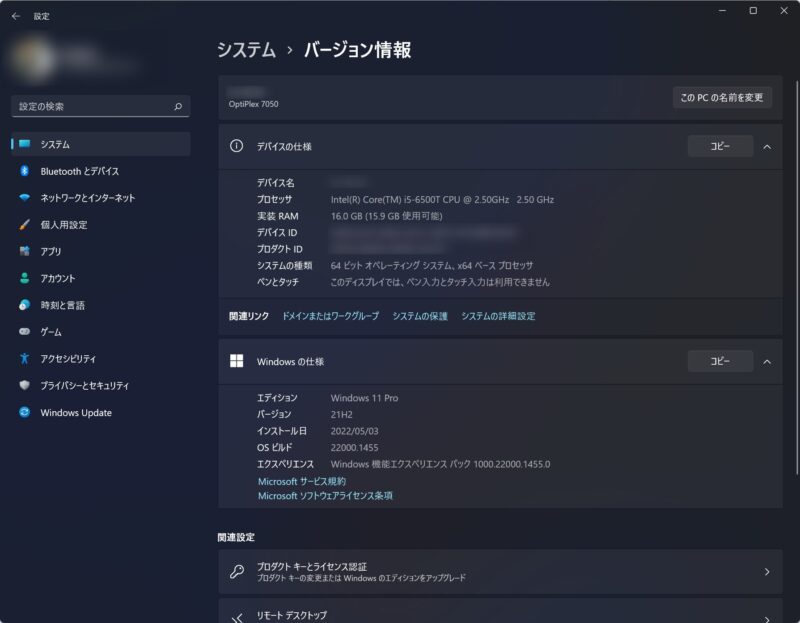Click the アカウント person icon
This screenshot has height=623, width=800.
[x=24, y=278]
